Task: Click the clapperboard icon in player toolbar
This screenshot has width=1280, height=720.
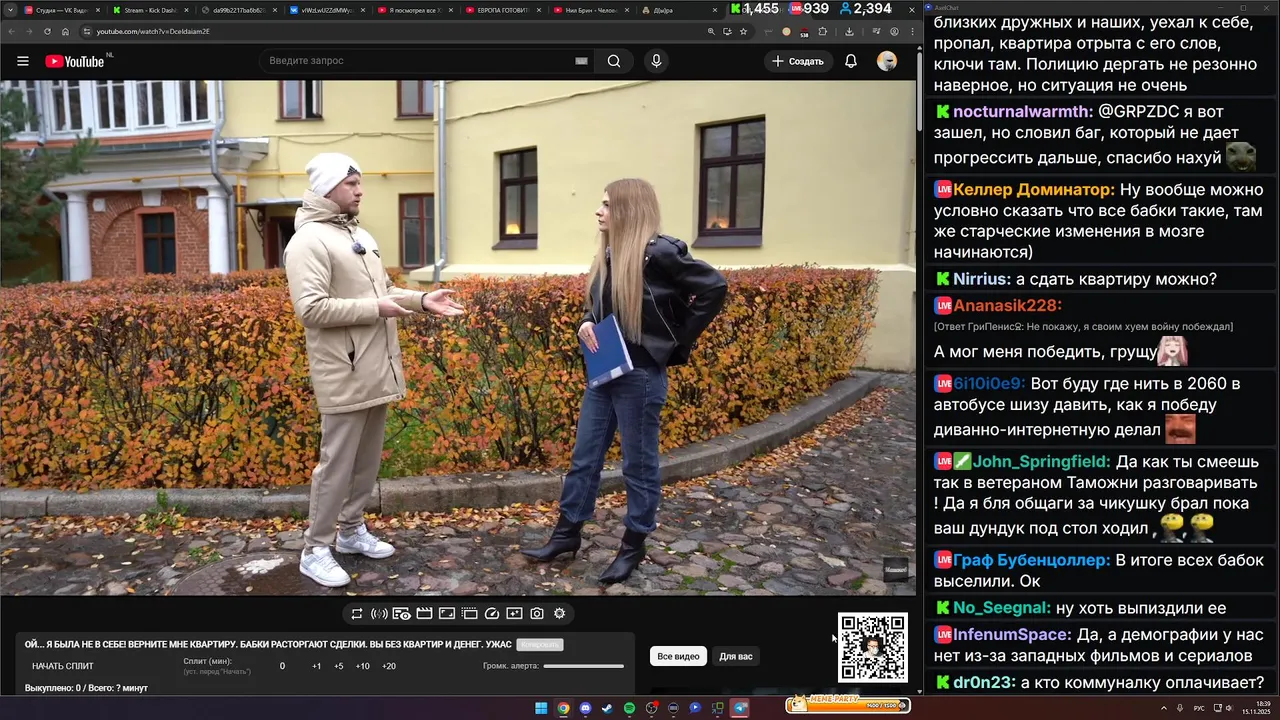Action: [424, 613]
